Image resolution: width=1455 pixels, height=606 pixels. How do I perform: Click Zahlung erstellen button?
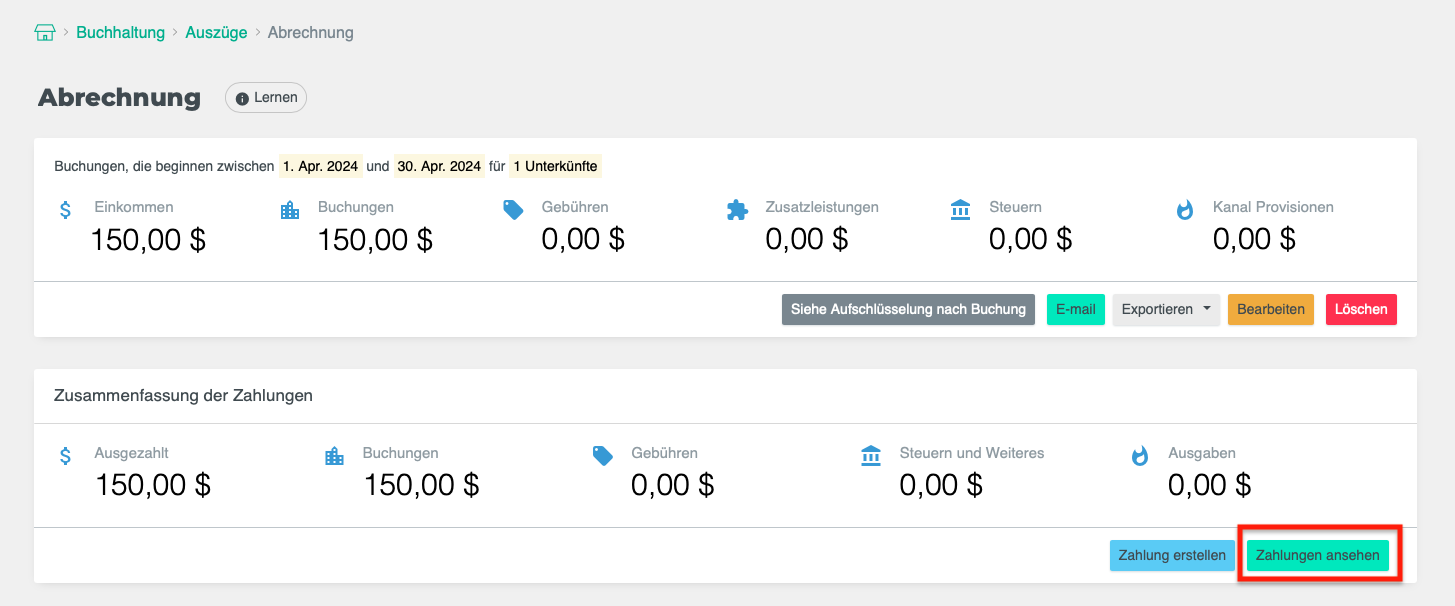[1172, 556]
